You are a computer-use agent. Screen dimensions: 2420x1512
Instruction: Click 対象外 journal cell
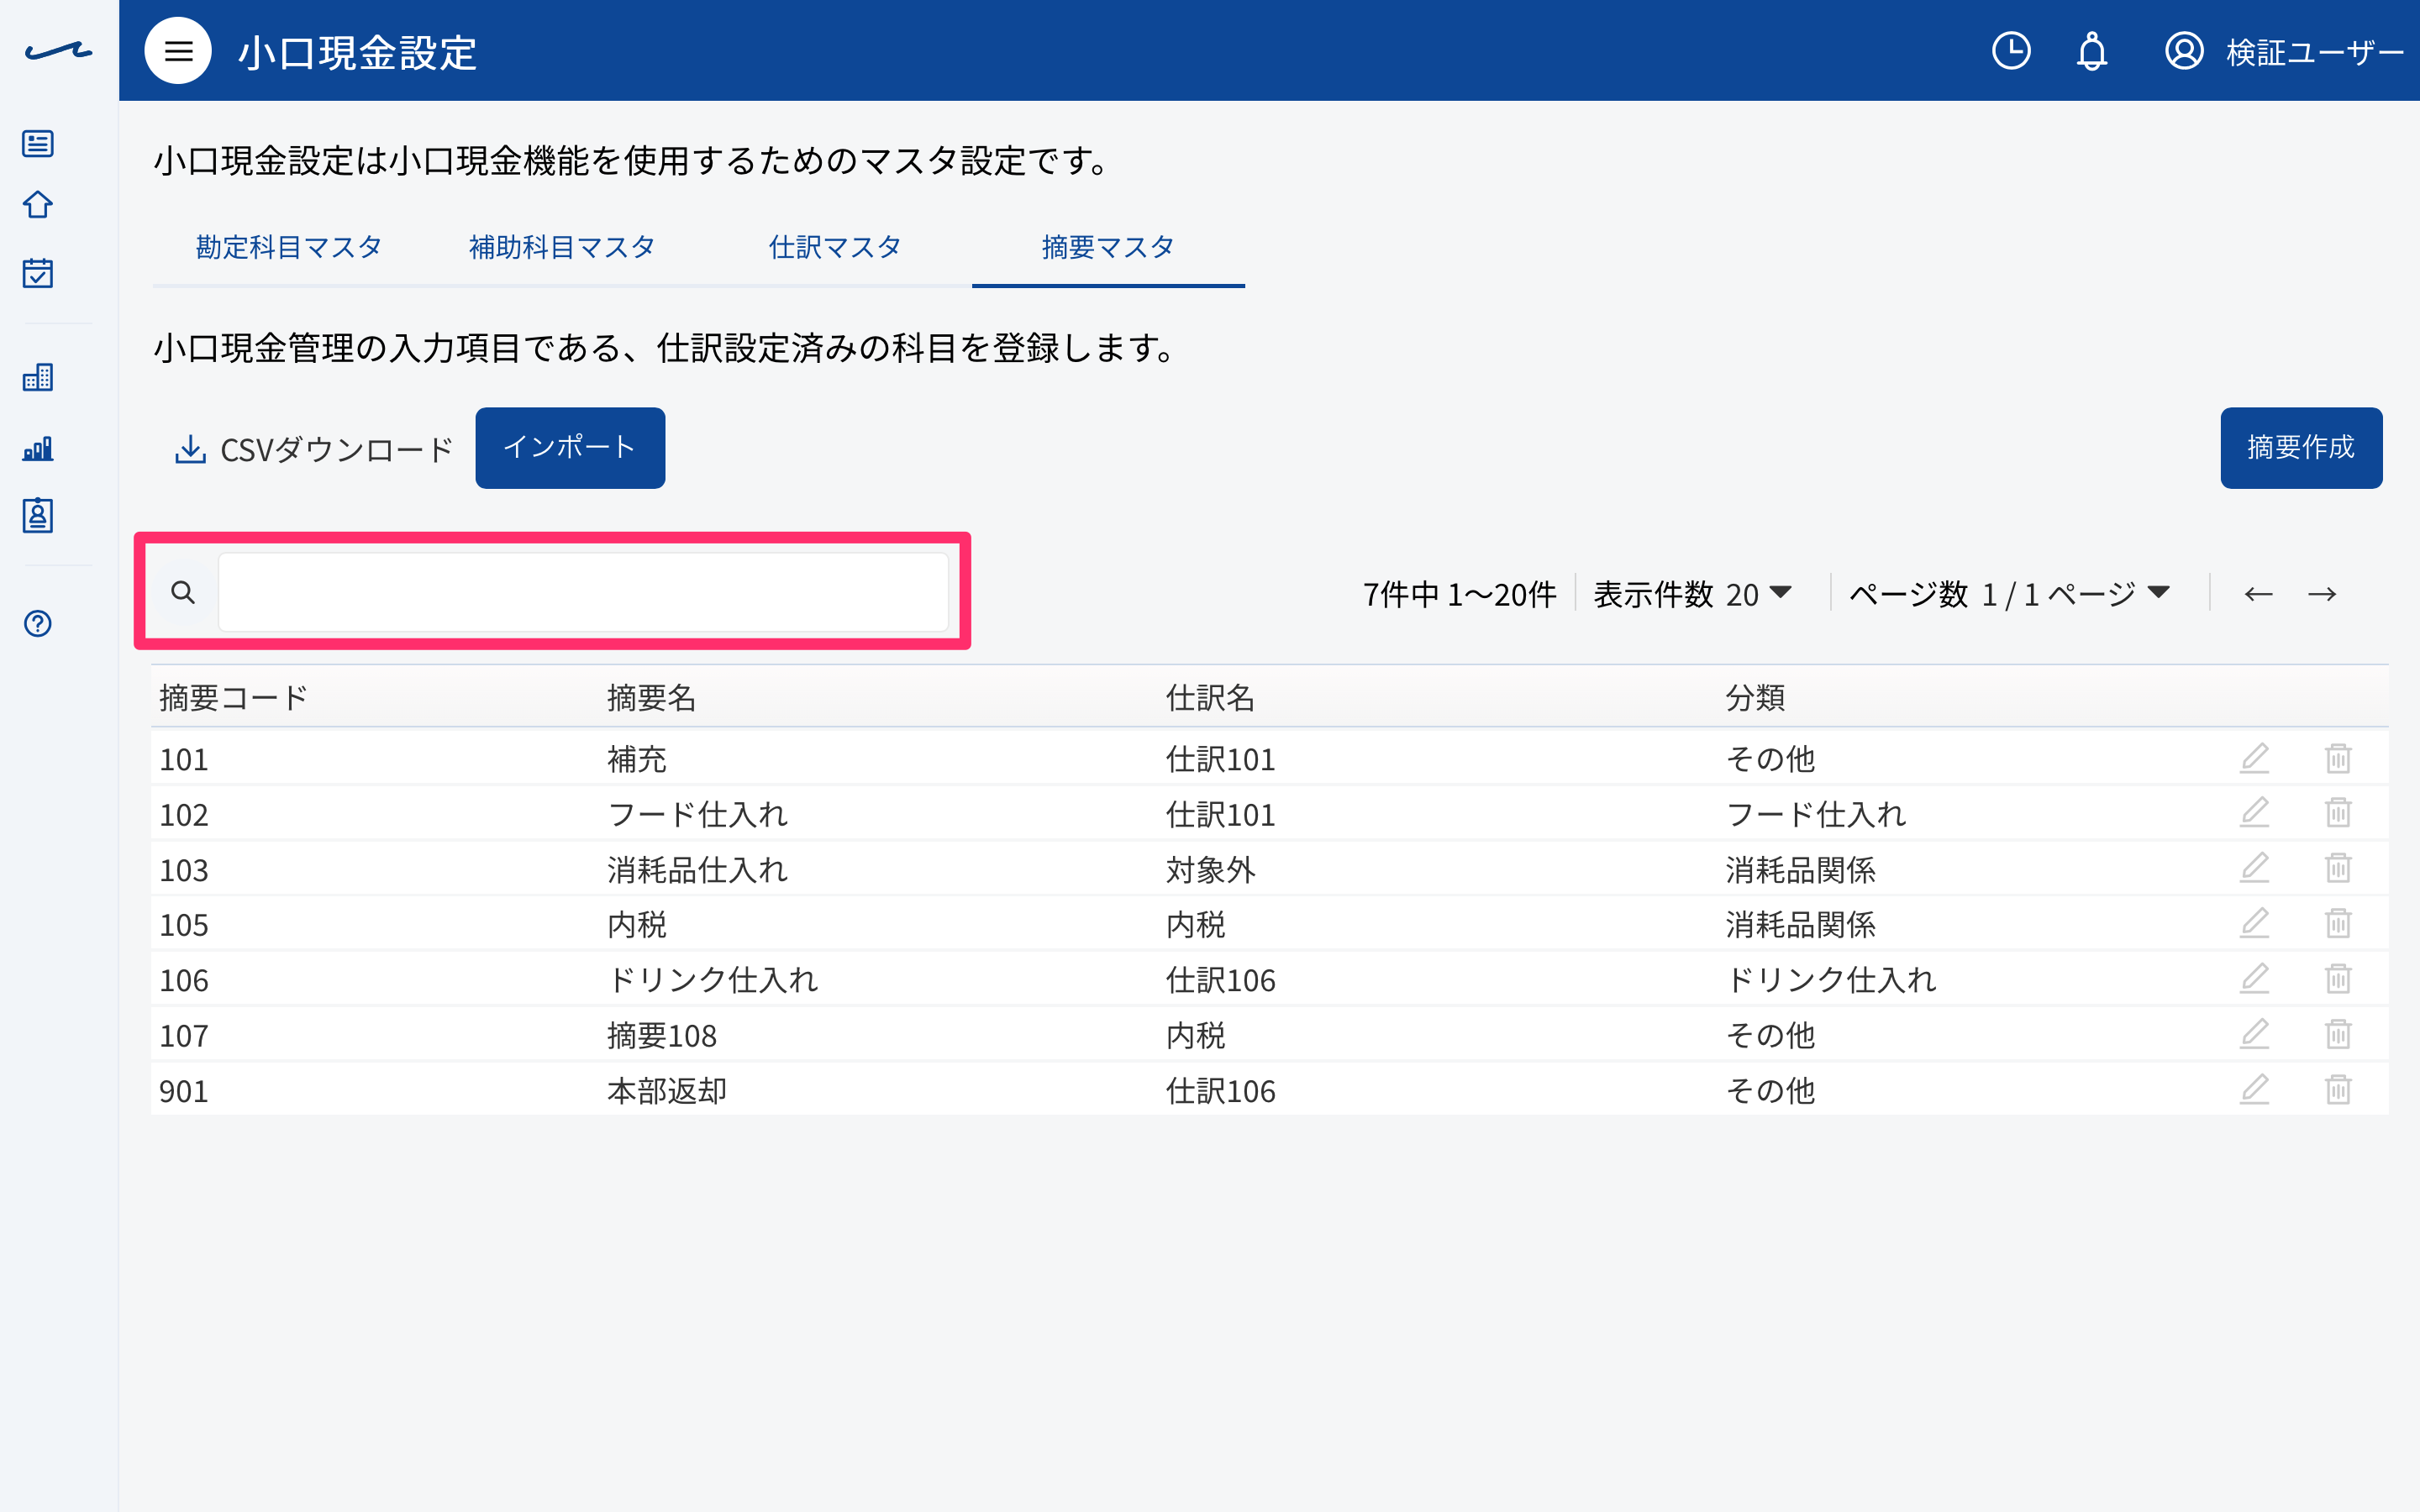tap(1210, 870)
